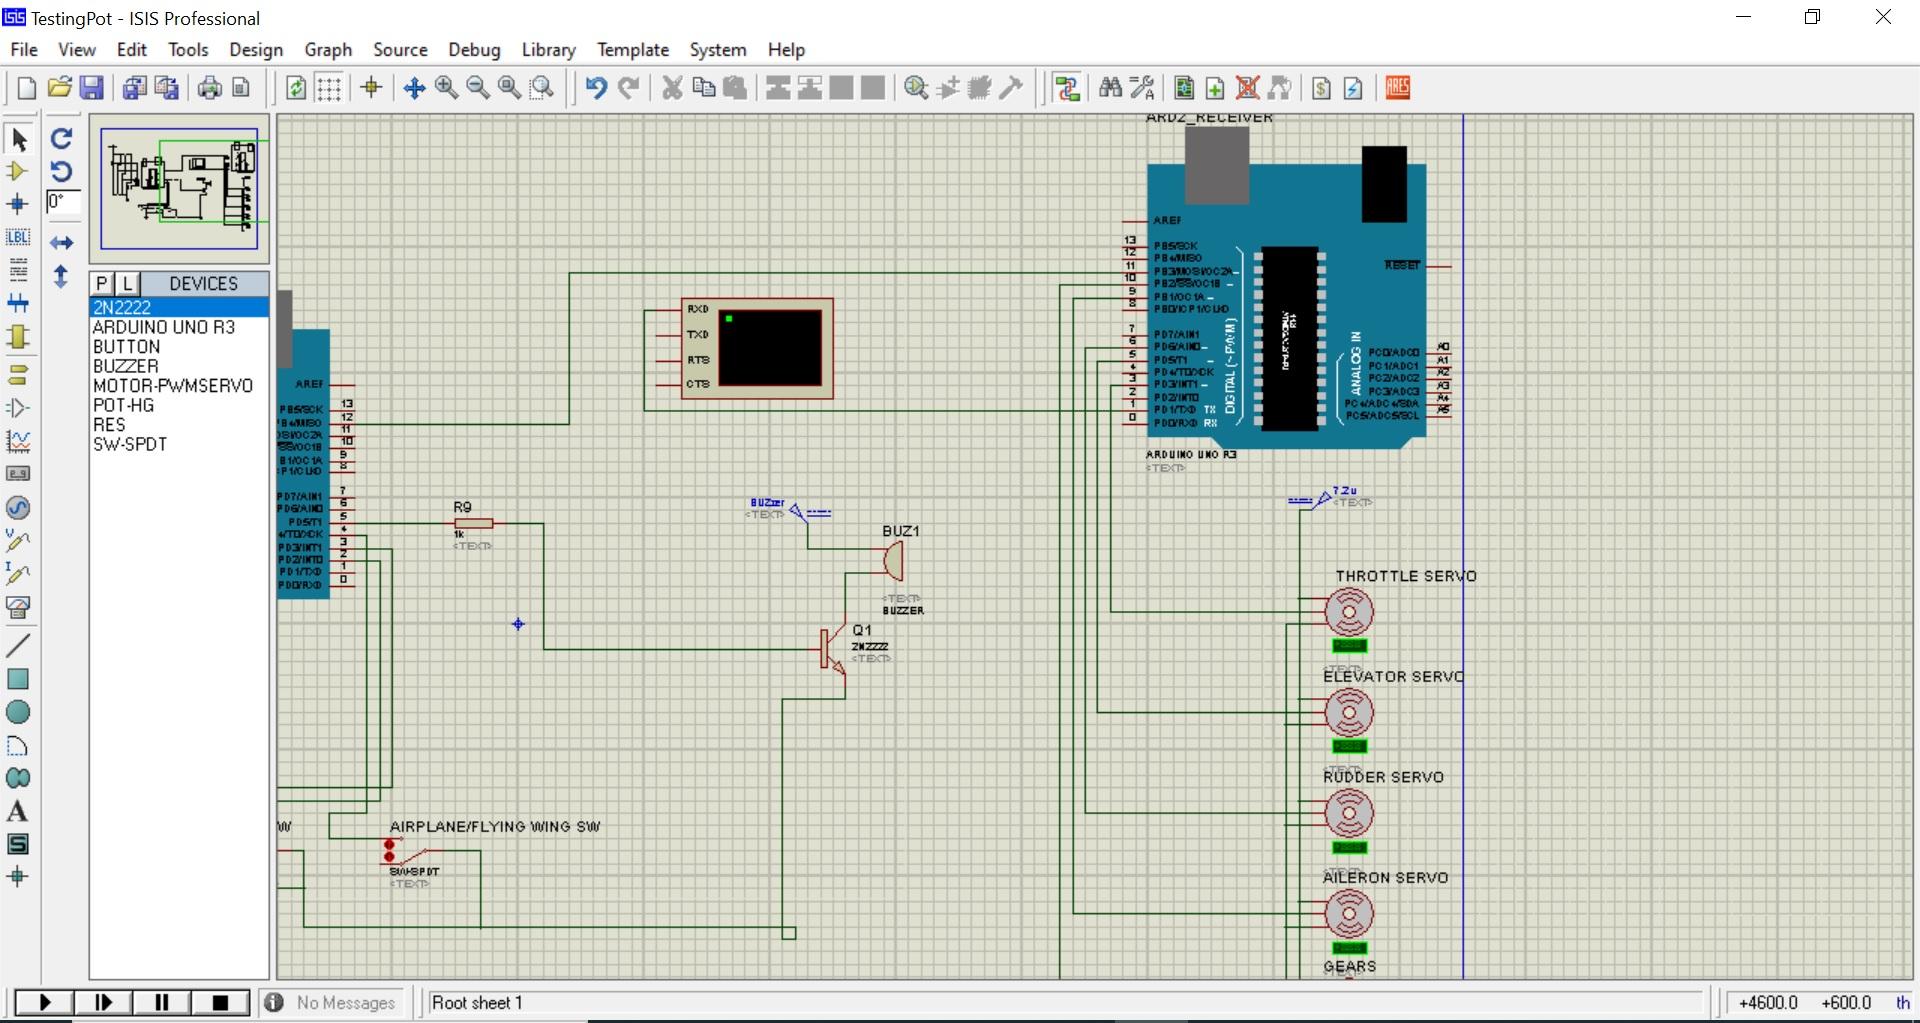Viewport: 1920px width, 1023px height.
Task: Flip the part horizontally
Action: coord(62,243)
